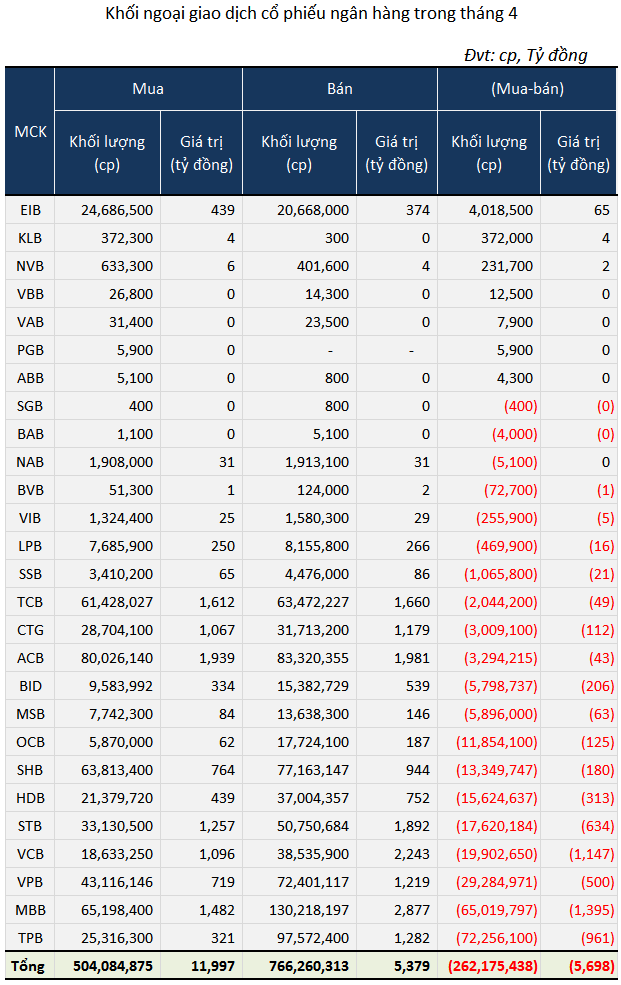Click total buy volume 504,084,875
The image size is (621, 985).
click(113, 966)
